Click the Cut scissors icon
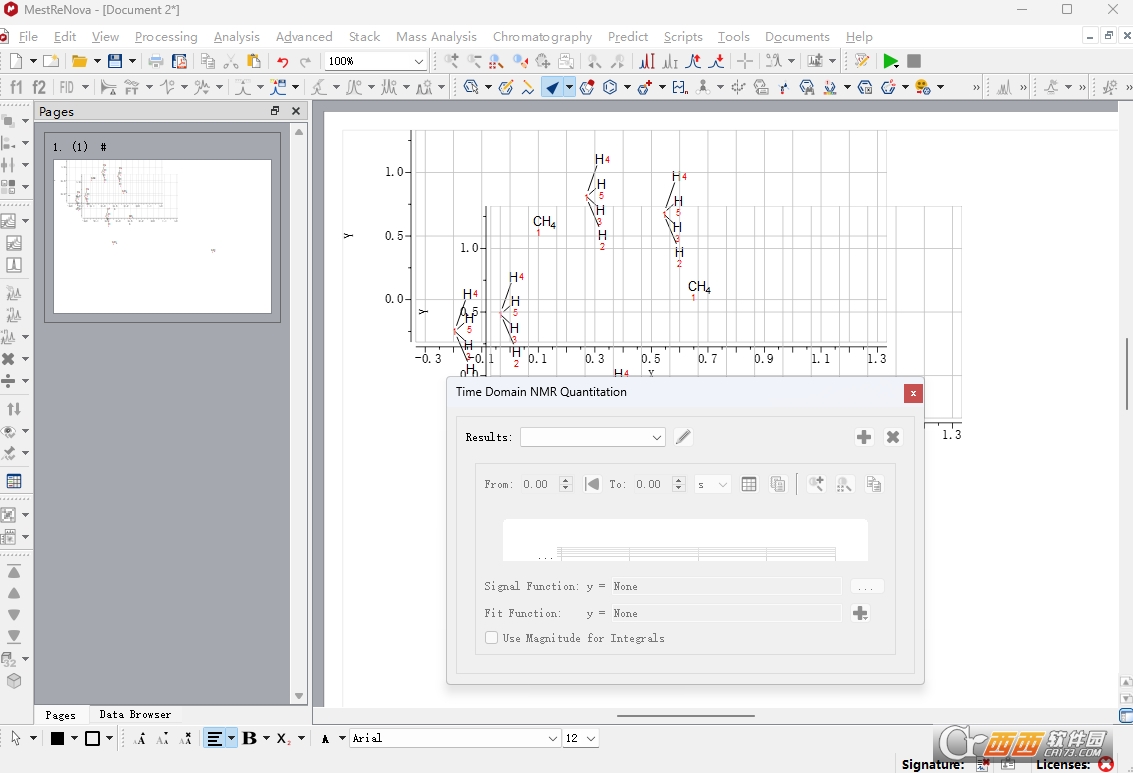 [x=231, y=61]
